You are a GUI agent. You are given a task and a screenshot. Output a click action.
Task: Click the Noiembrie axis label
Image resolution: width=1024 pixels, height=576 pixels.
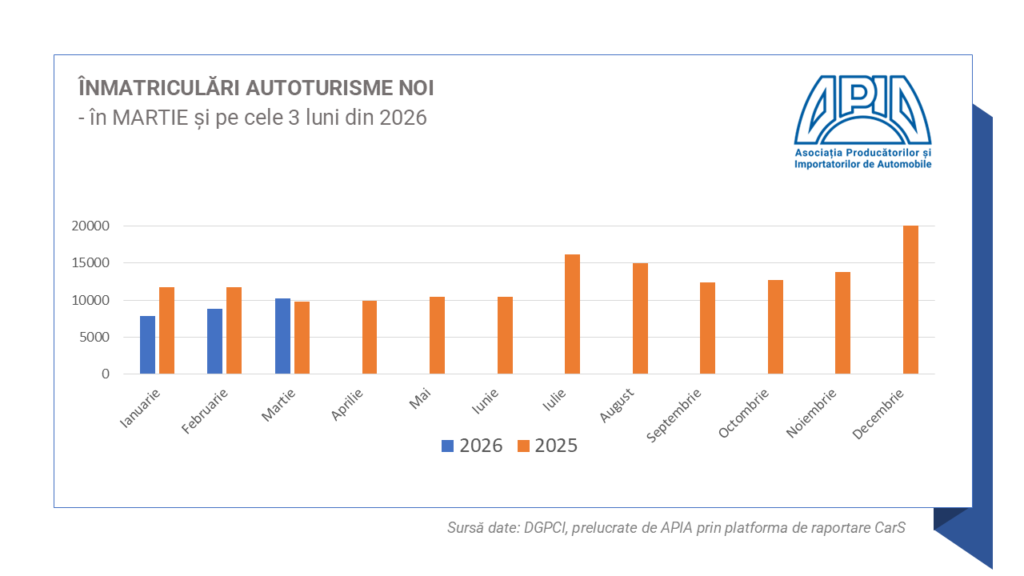(x=811, y=413)
